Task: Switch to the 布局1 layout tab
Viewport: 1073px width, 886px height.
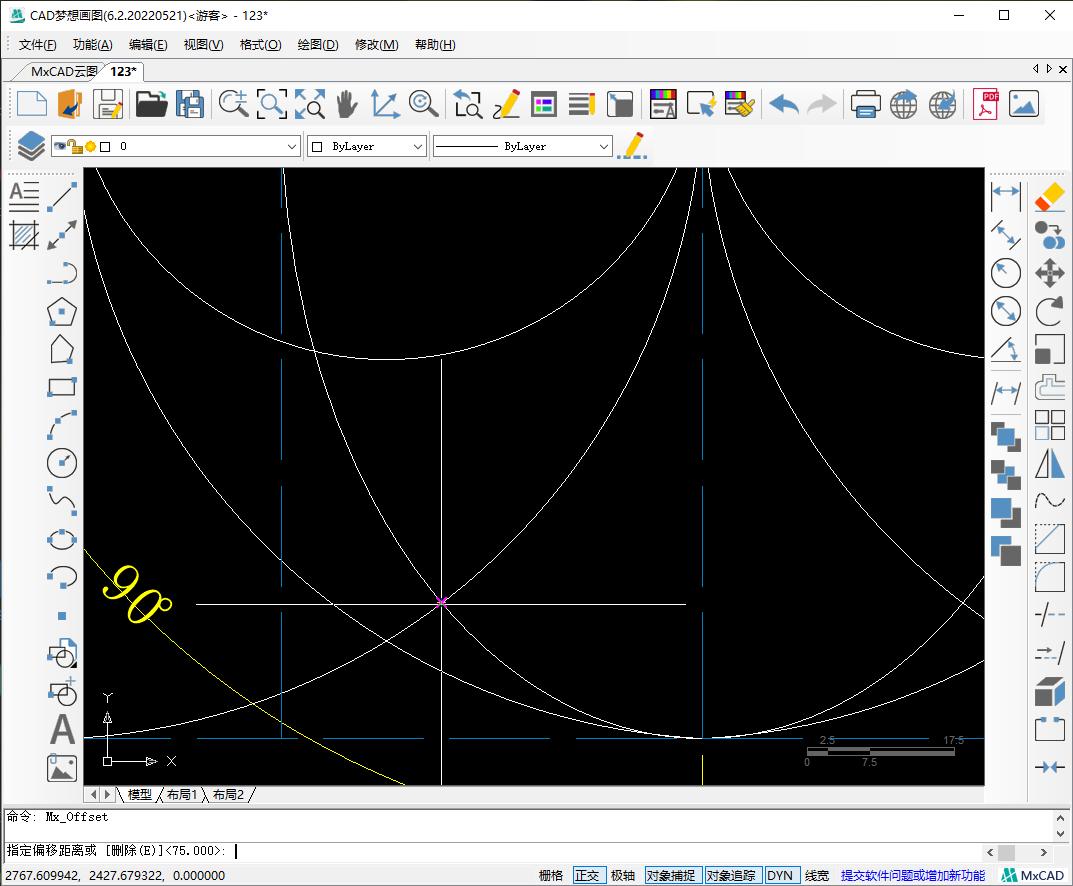Action: click(x=181, y=795)
